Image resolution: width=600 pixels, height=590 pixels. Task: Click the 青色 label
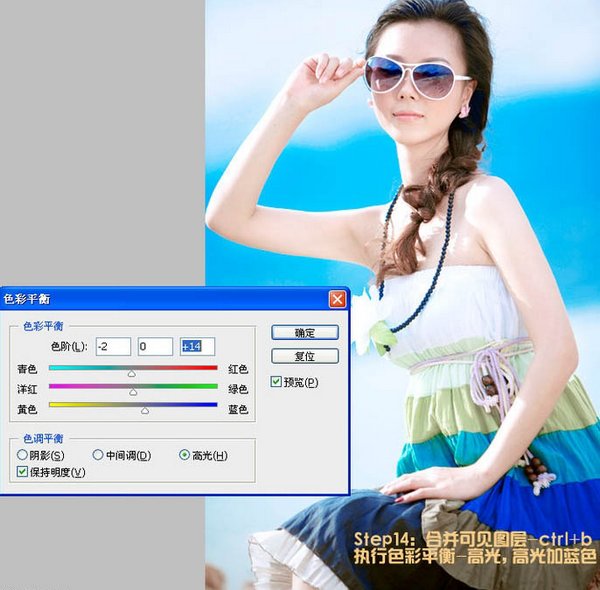[27, 369]
